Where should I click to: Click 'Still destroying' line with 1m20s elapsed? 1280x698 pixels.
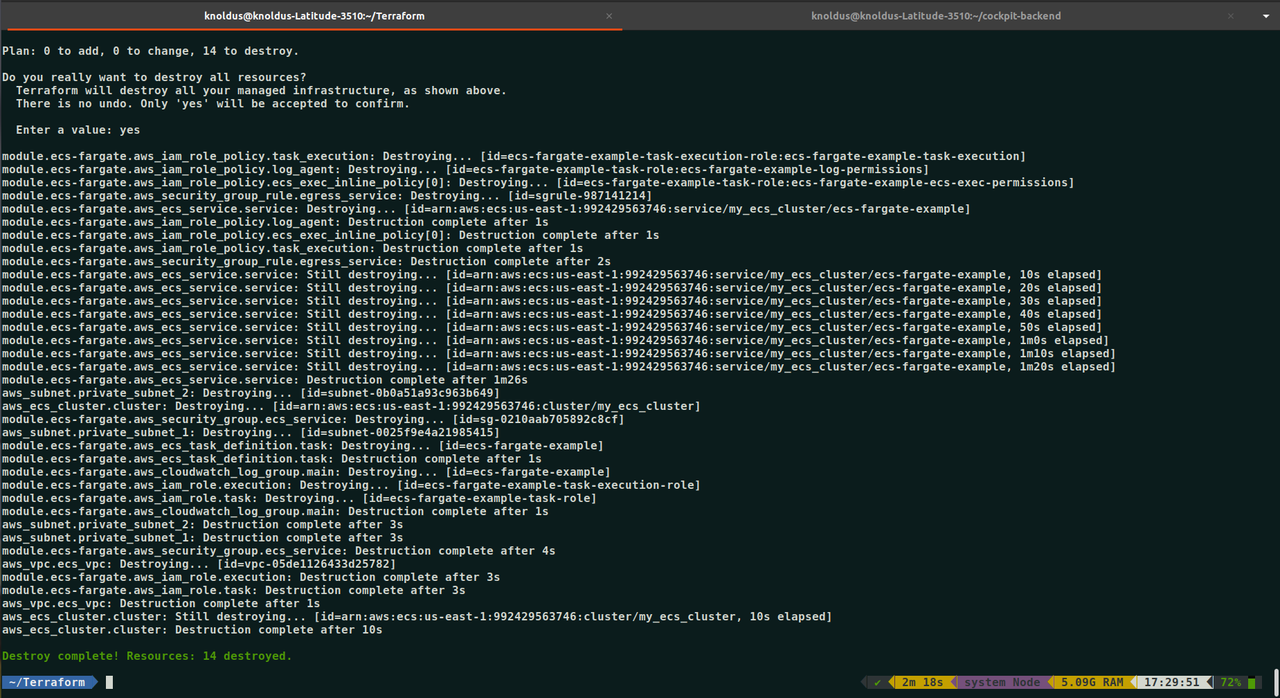coord(559,367)
